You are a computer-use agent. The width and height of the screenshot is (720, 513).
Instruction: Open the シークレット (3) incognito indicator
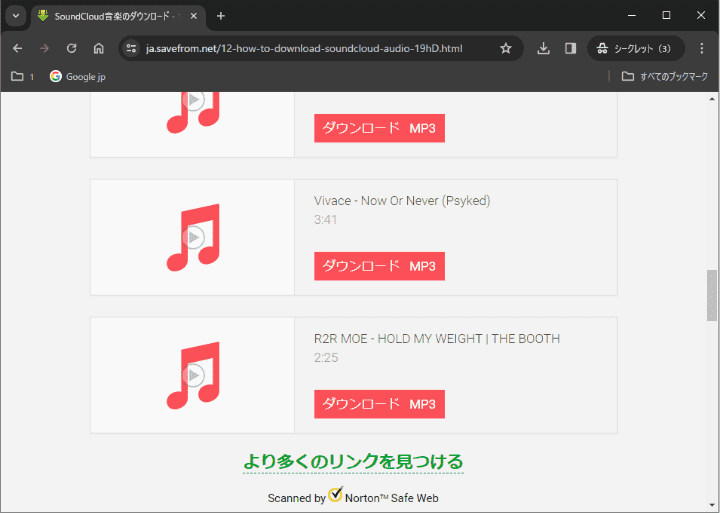click(635, 48)
